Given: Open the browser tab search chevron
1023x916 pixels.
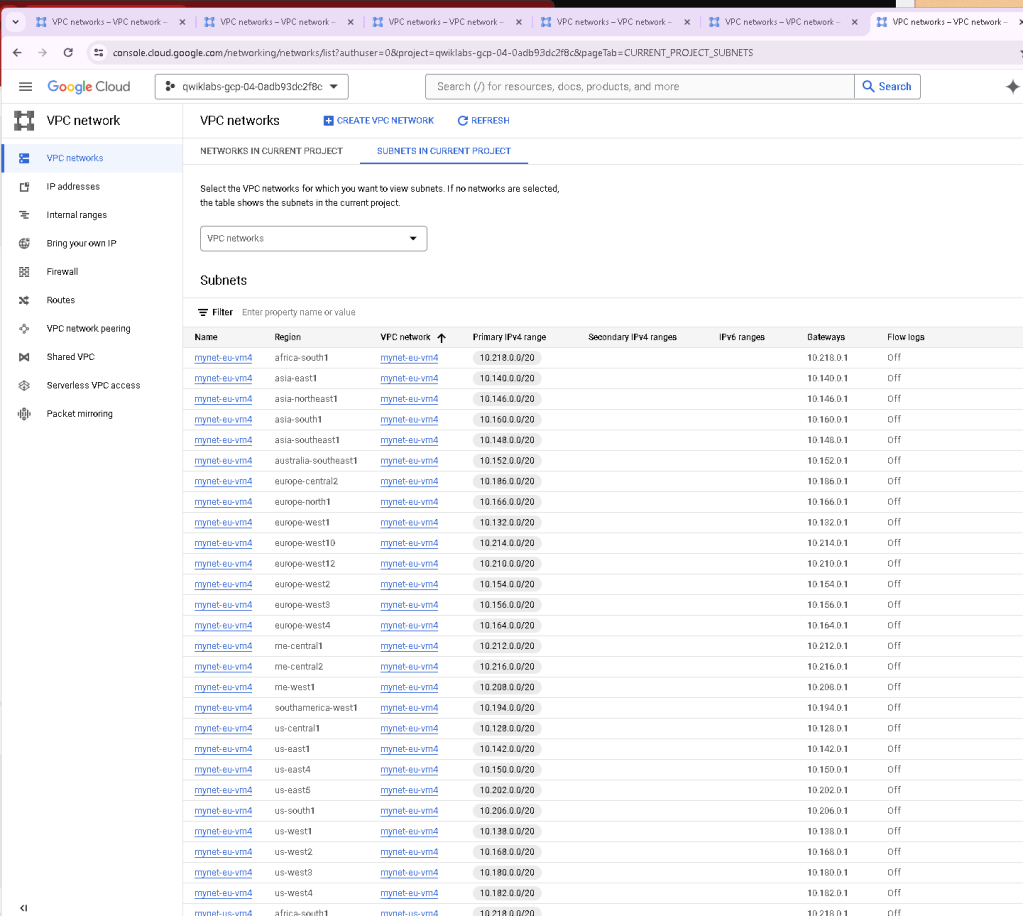Looking at the screenshot, I should click(15, 22).
